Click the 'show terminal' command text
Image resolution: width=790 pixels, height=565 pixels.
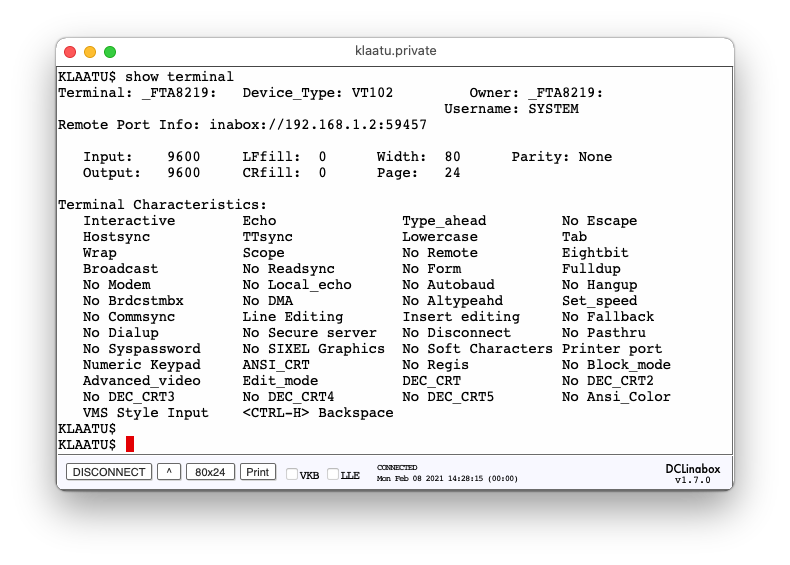pyautogui.click(x=179, y=77)
